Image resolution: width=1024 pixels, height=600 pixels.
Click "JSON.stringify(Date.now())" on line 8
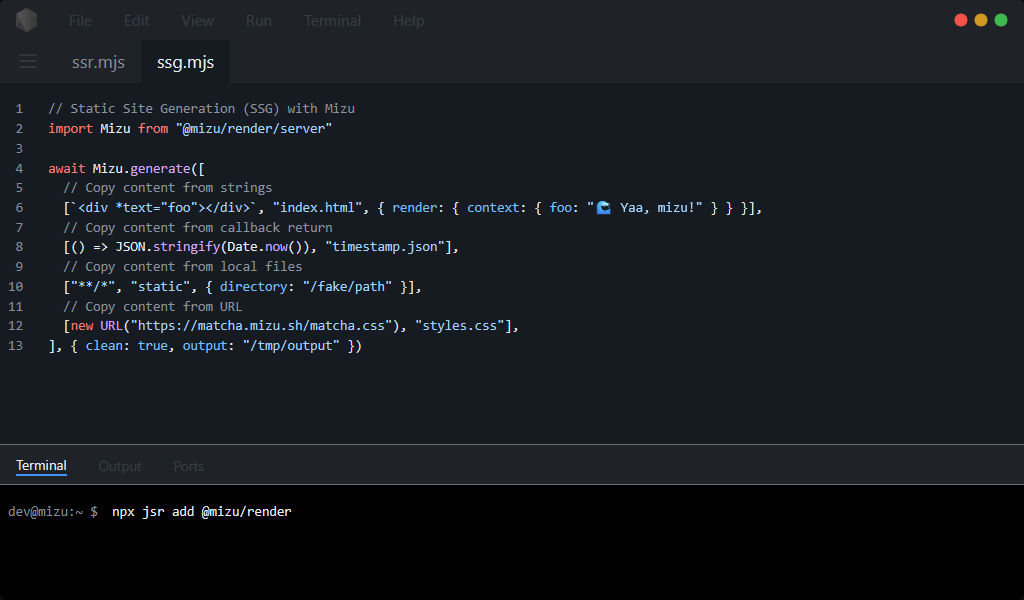click(214, 247)
